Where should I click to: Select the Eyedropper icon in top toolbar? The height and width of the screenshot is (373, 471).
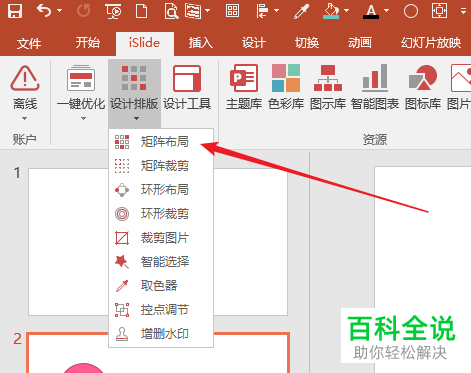click(x=301, y=11)
